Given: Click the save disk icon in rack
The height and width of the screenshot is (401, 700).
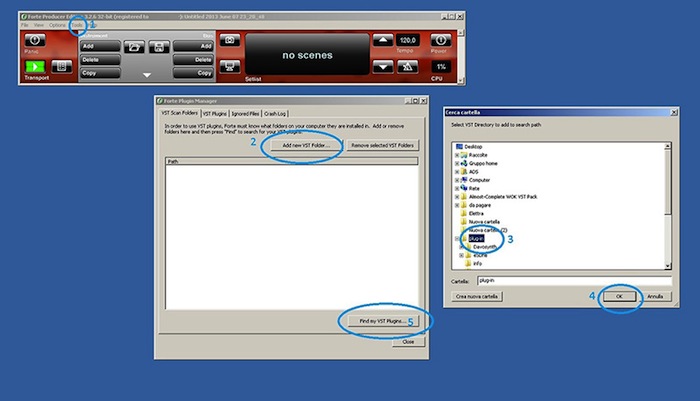Looking at the screenshot, I should 158,46.
